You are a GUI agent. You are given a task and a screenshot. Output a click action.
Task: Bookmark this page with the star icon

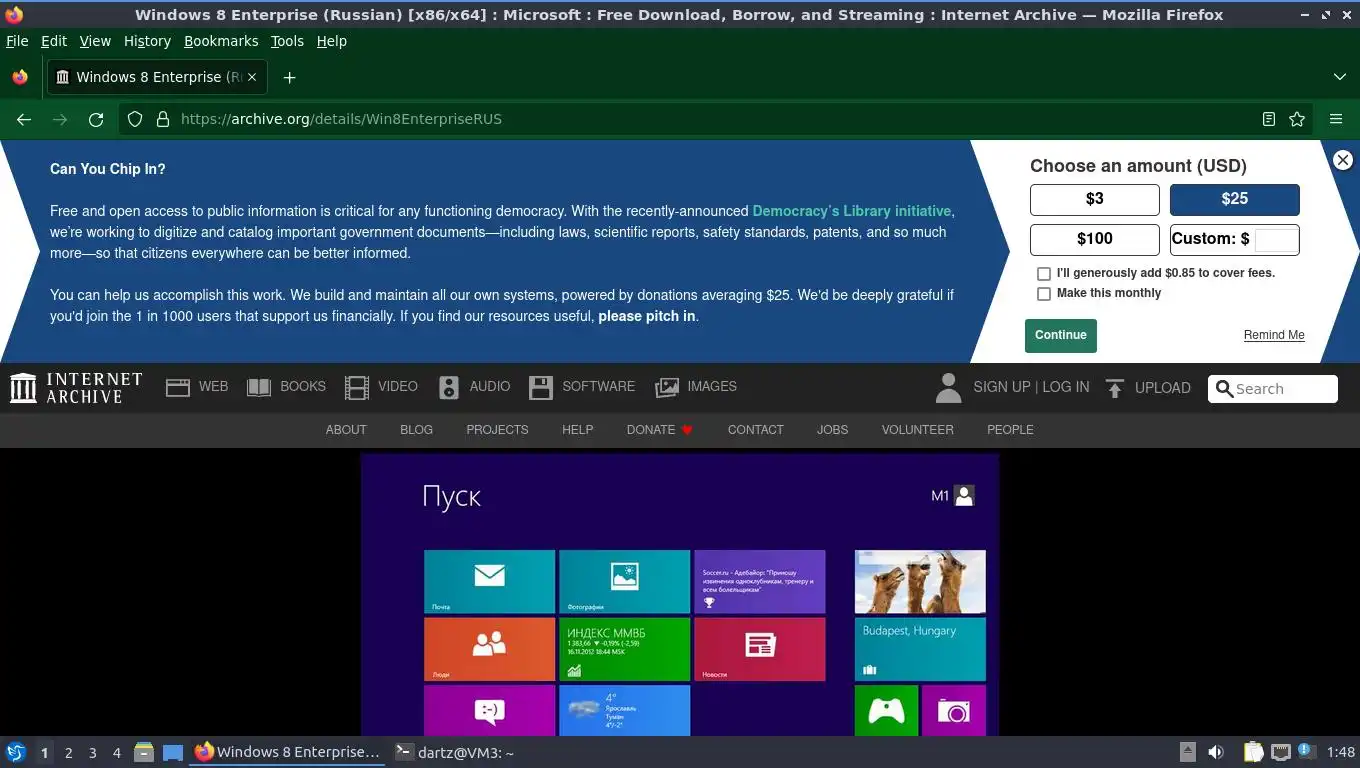point(1297,119)
